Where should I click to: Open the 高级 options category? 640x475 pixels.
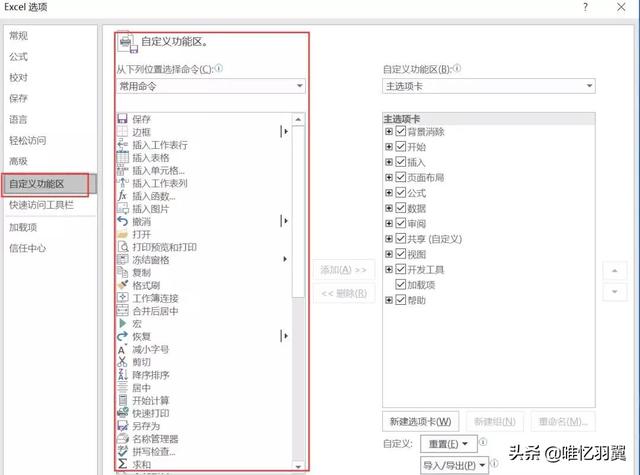18,161
